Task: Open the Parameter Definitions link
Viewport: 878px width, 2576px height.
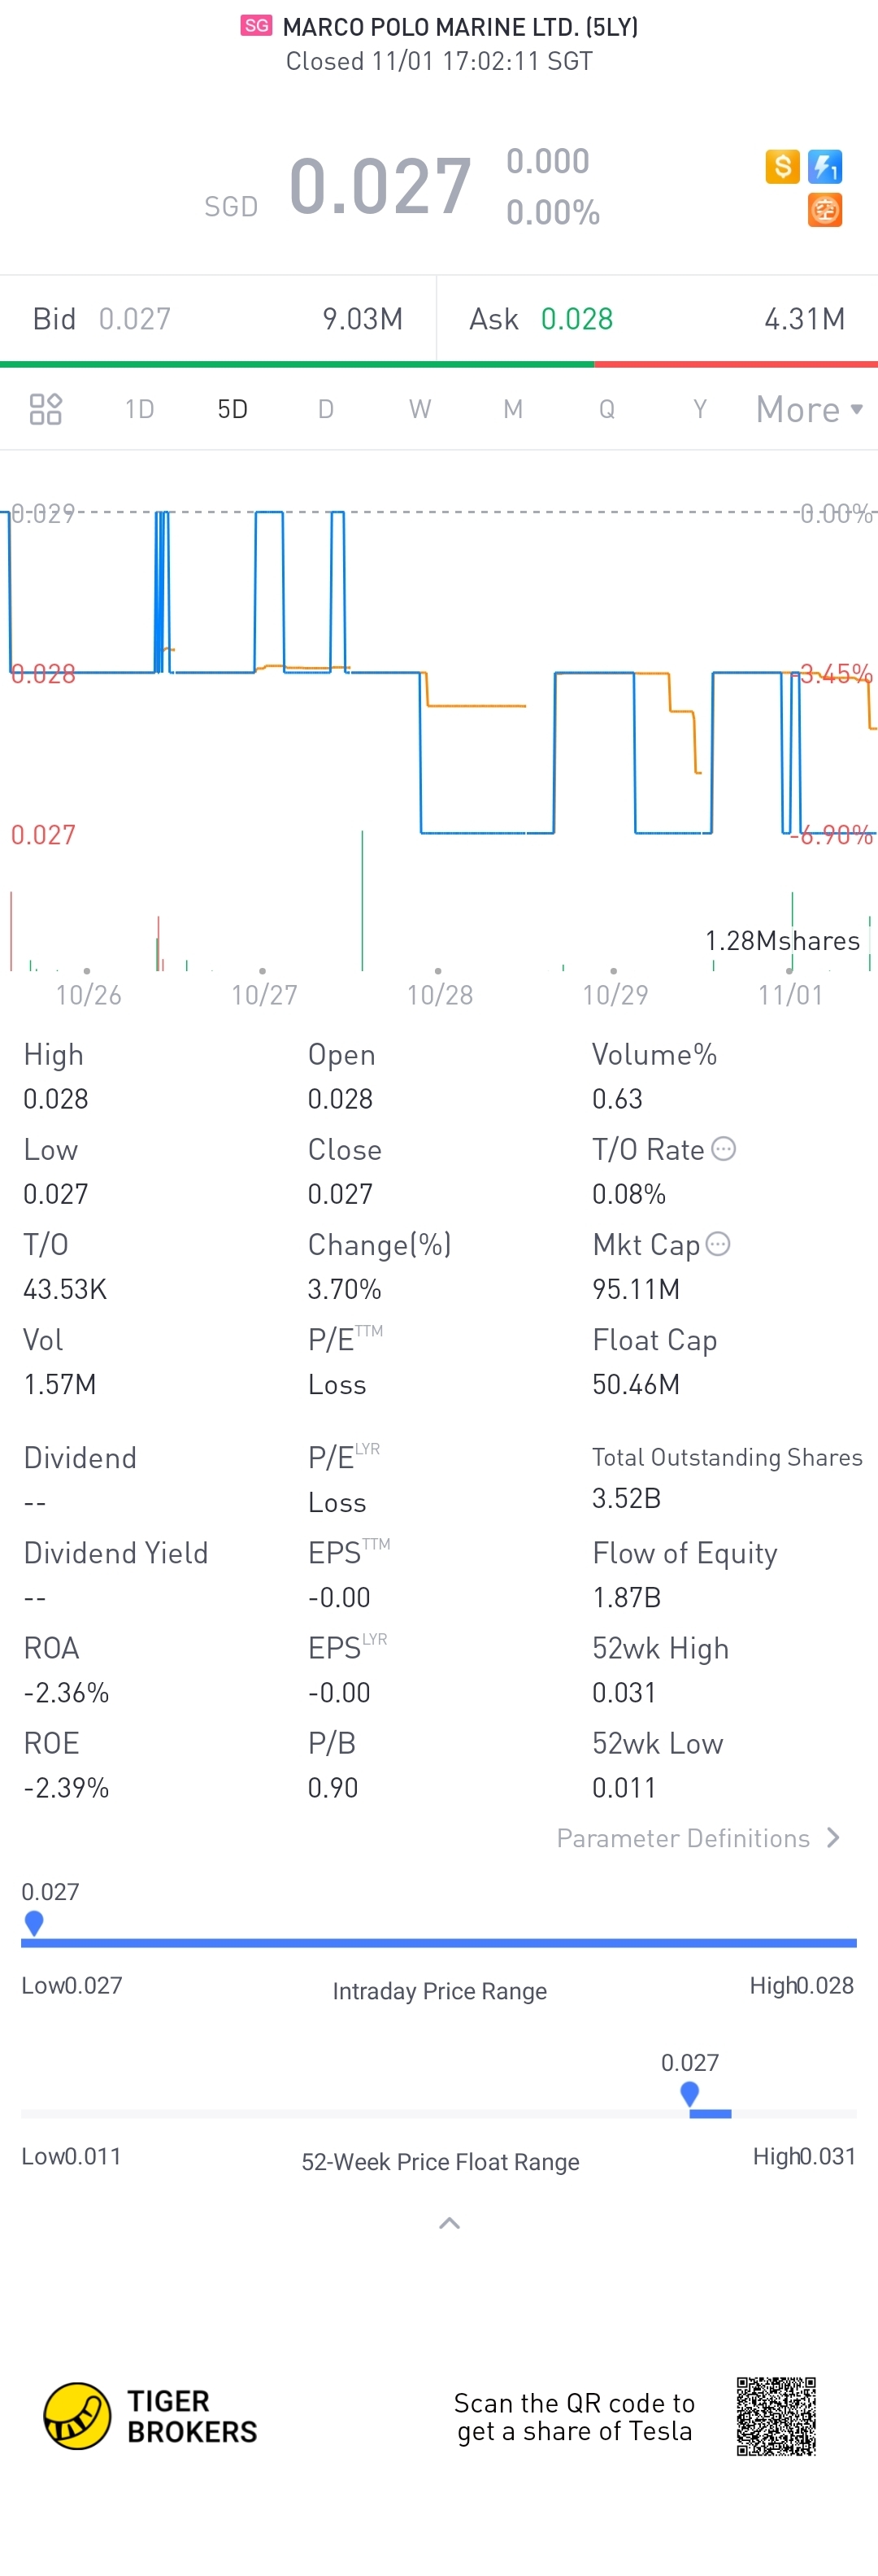Action: pyautogui.click(x=683, y=1838)
